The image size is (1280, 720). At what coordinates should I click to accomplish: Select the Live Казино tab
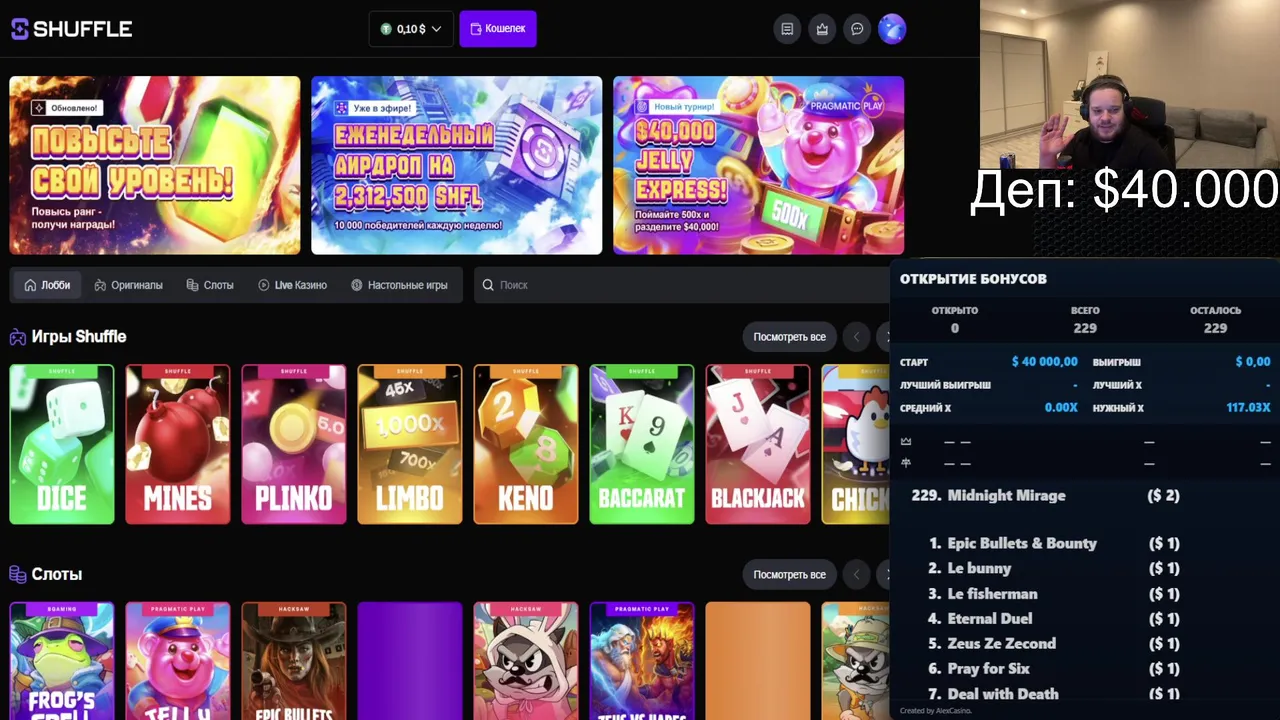click(293, 285)
